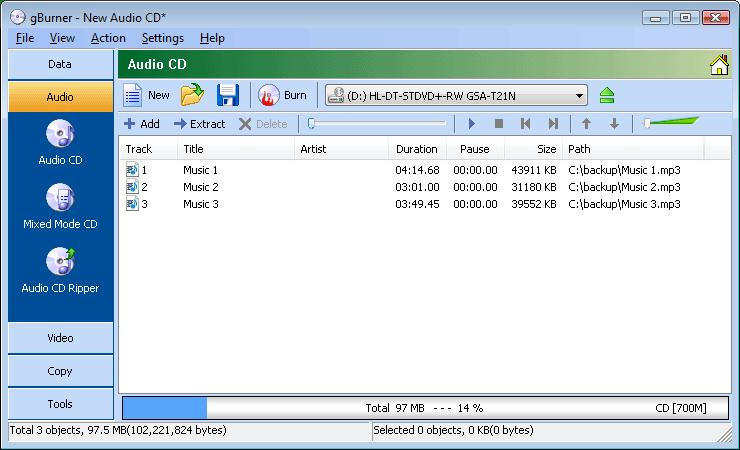Sort by the Title column header
The height and width of the screenshot is (450, 740).
(x=235, y=149)
